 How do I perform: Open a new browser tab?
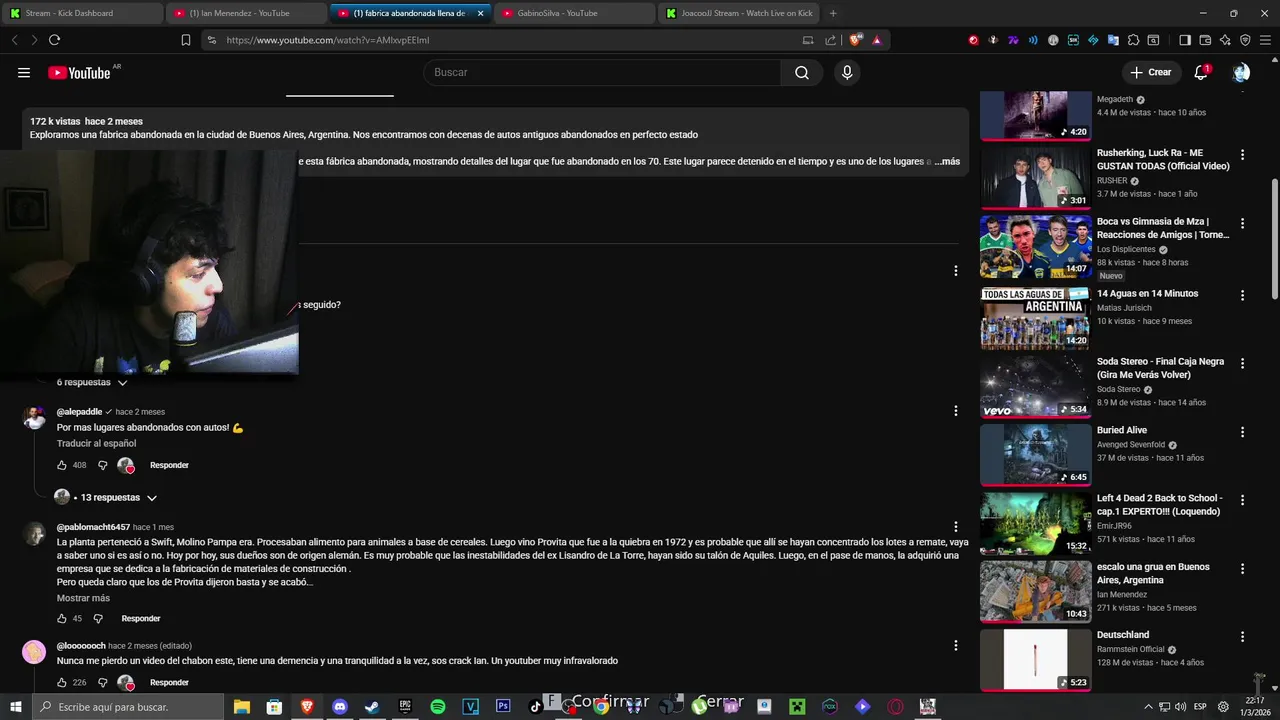pyautogui.click(x=833, y=13)
